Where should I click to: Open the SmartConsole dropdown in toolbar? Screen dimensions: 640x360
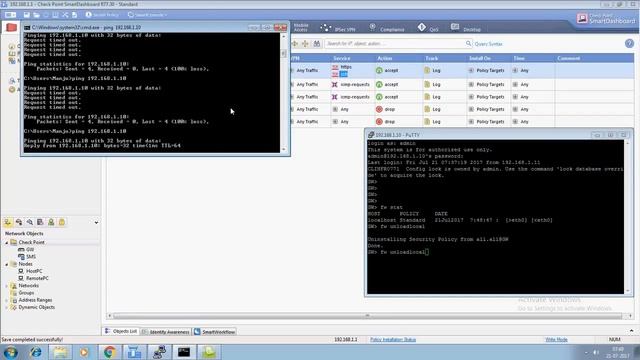tap(147, 15)
